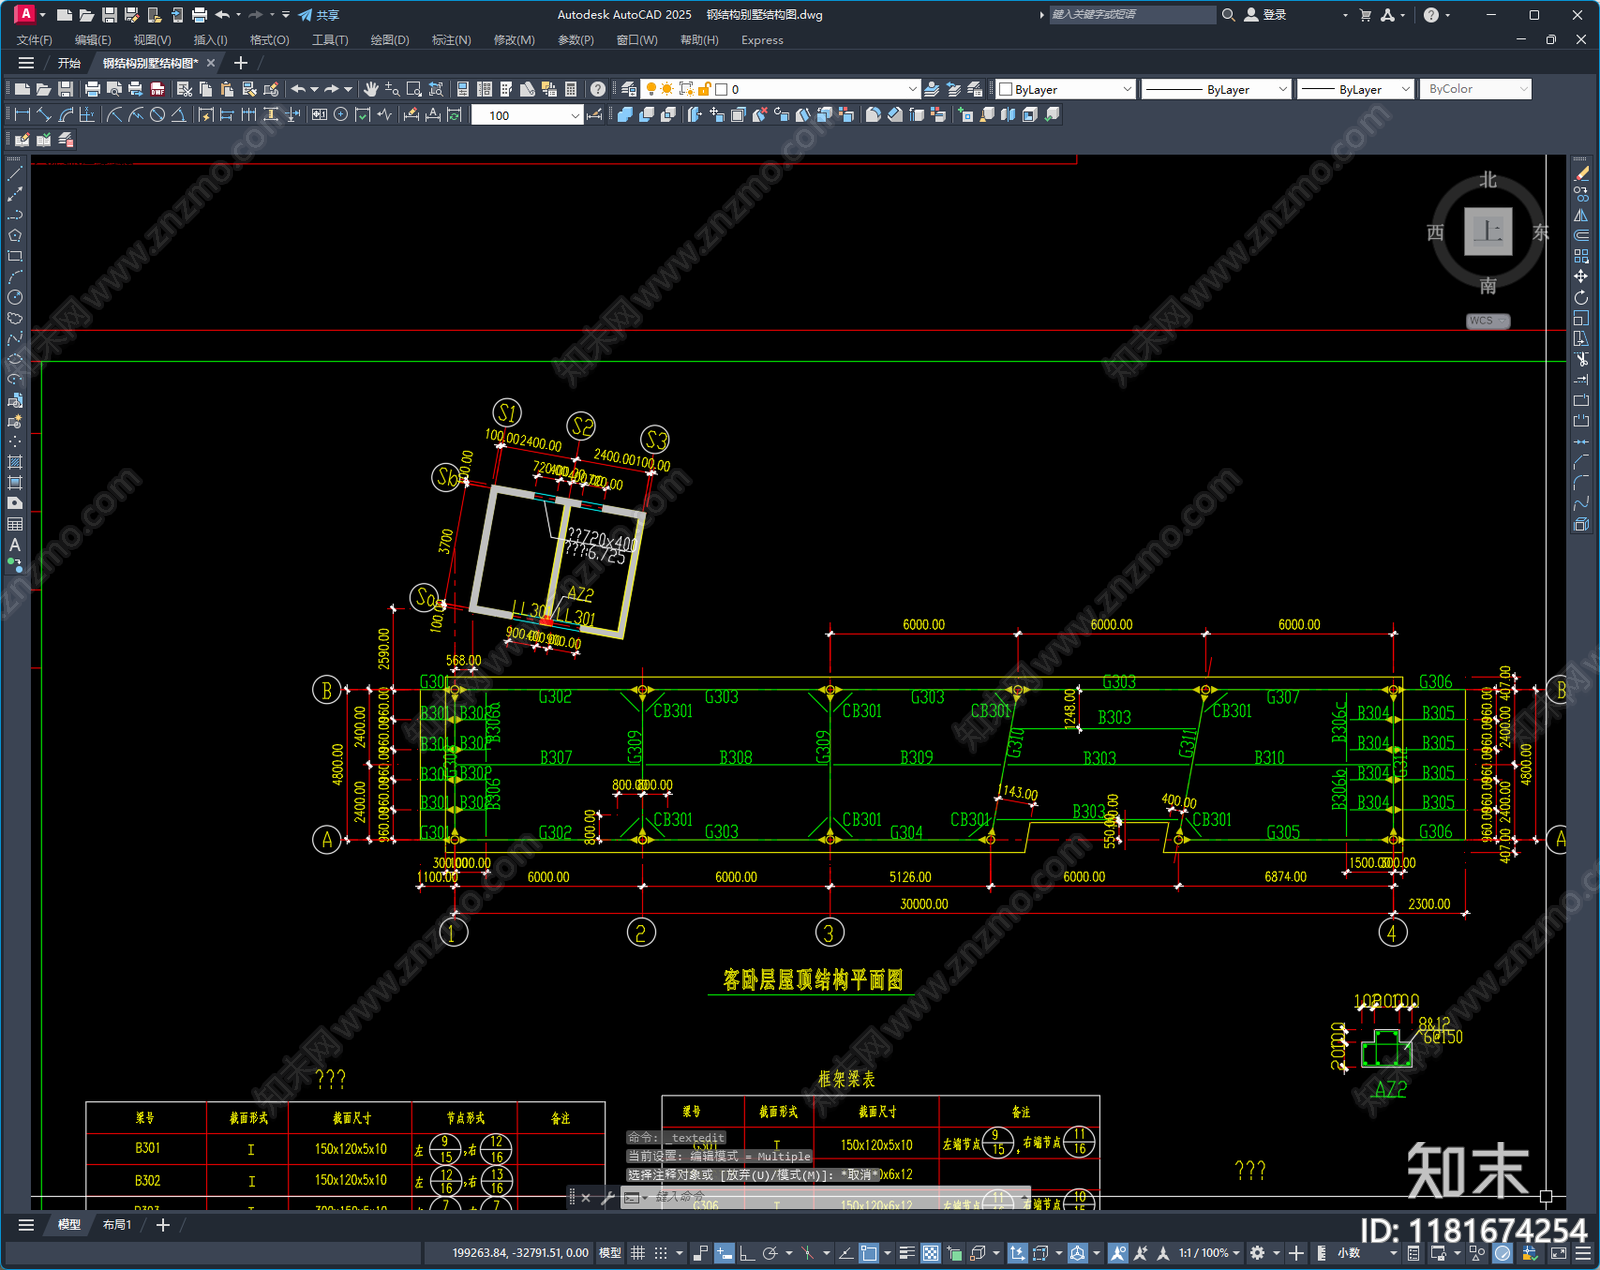Open the 文件(F) menu
The image size is (1600, 1270).
click(x=34, y=40)
